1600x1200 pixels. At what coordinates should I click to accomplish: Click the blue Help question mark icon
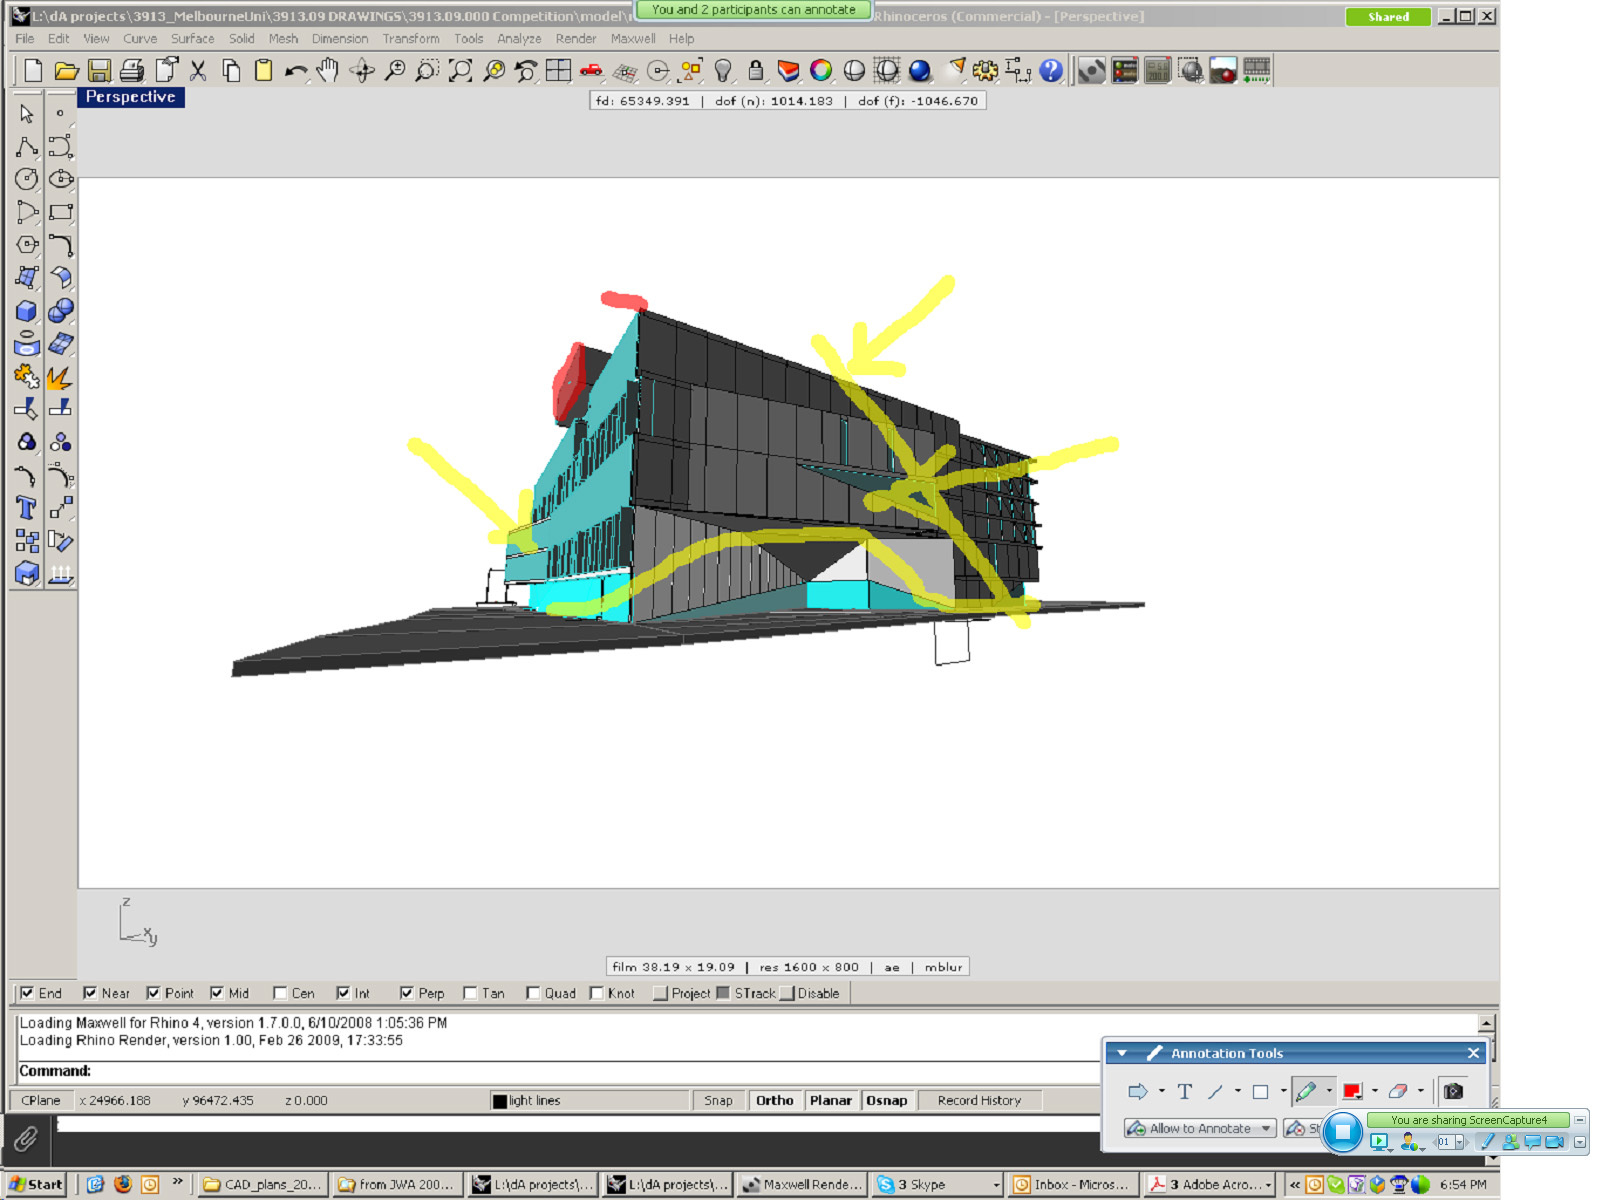pyautogui.click(x=1051, y=70)
